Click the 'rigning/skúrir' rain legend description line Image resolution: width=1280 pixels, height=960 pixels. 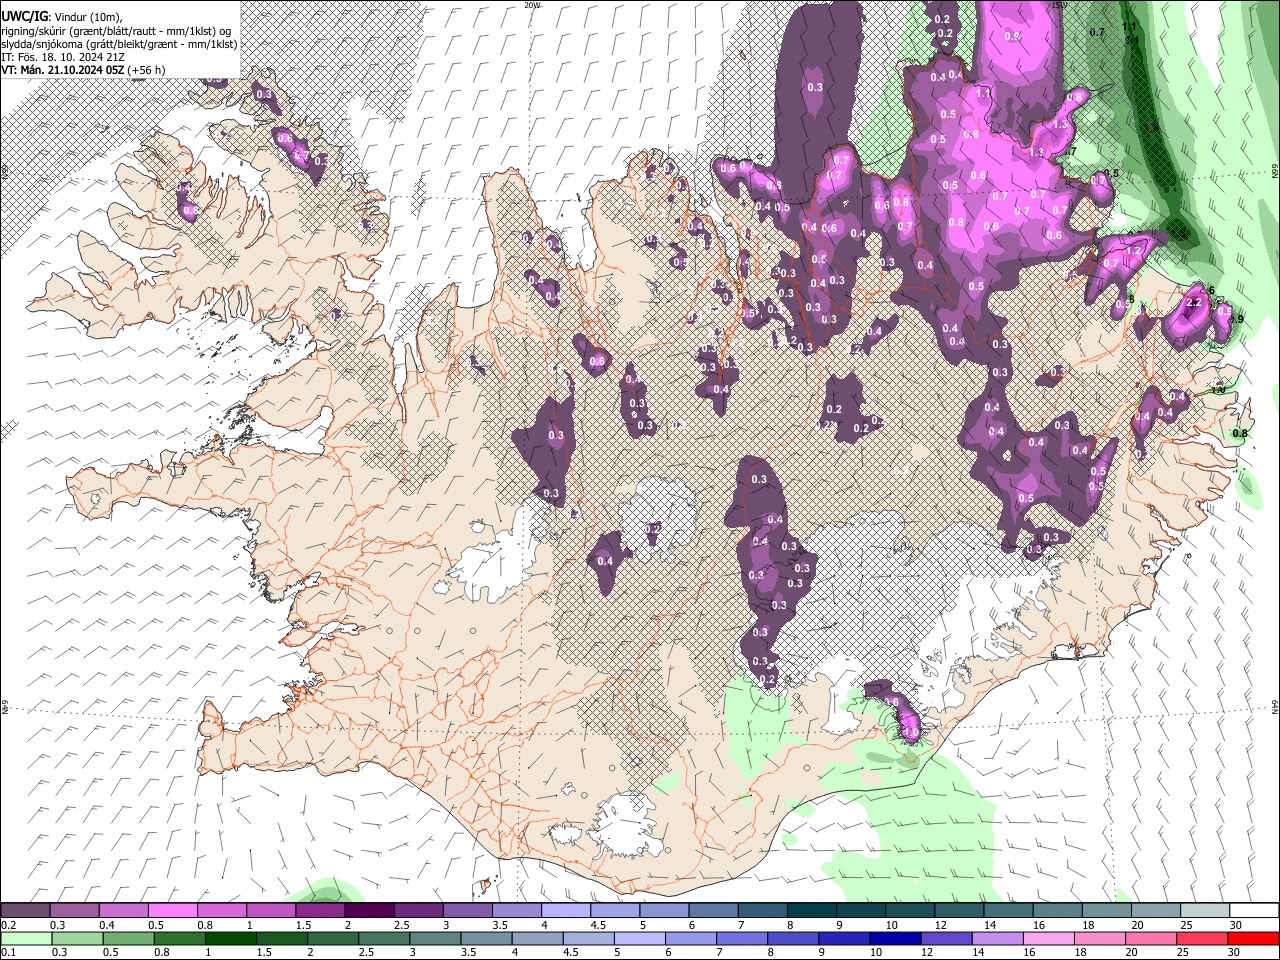click(x=116, y=30)
